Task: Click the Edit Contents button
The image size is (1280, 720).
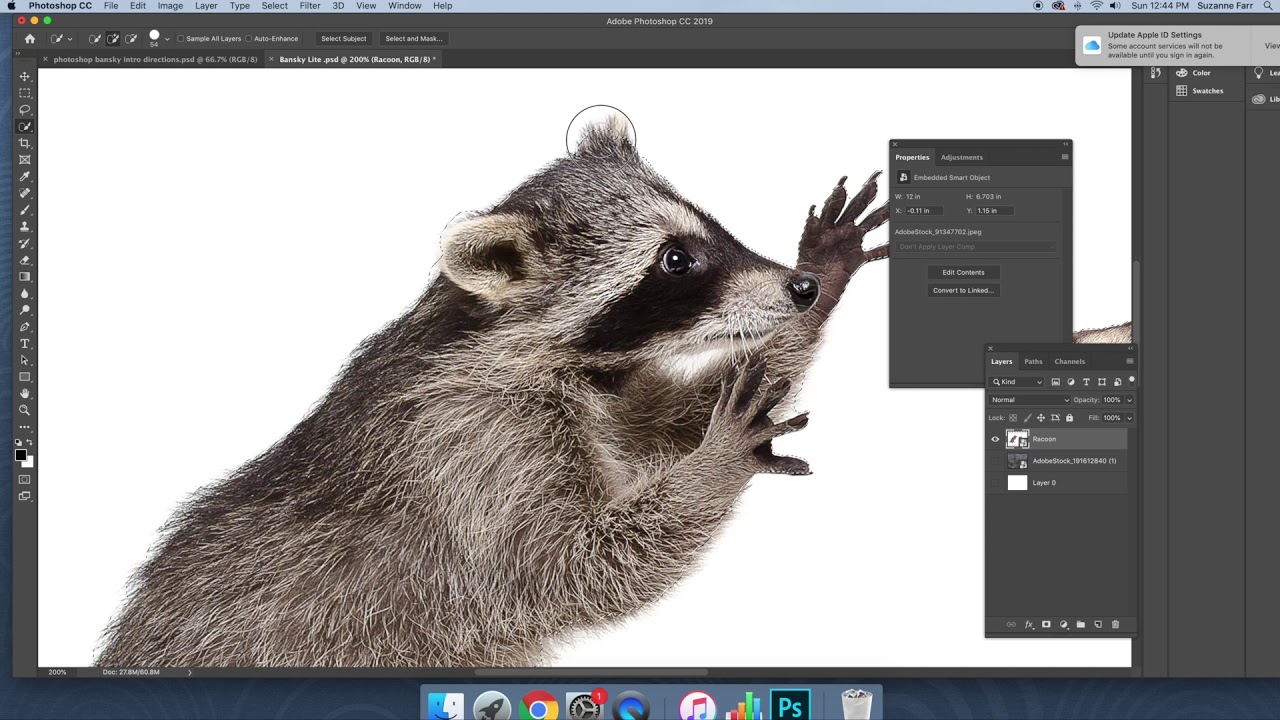Action: coord(963,272)
